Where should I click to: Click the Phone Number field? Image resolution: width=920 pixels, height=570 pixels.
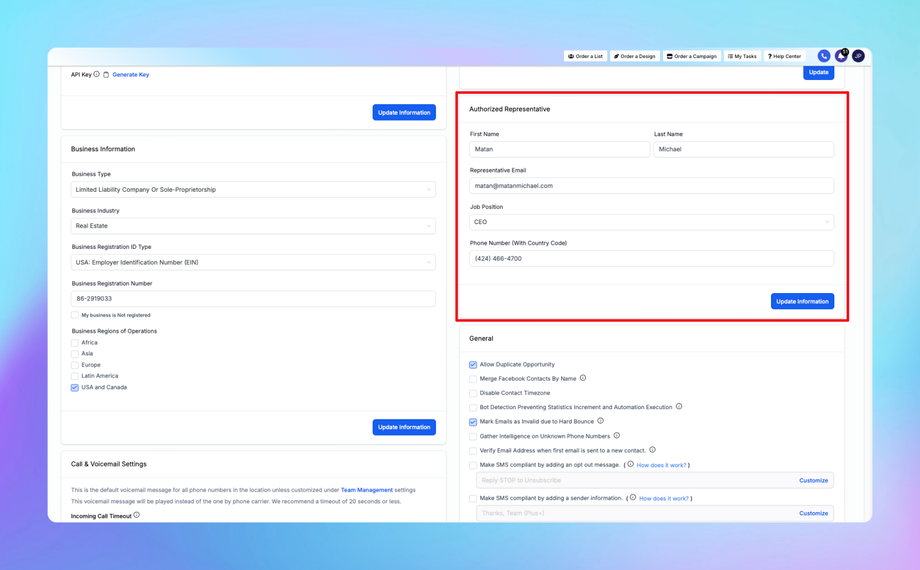[651, 258]
